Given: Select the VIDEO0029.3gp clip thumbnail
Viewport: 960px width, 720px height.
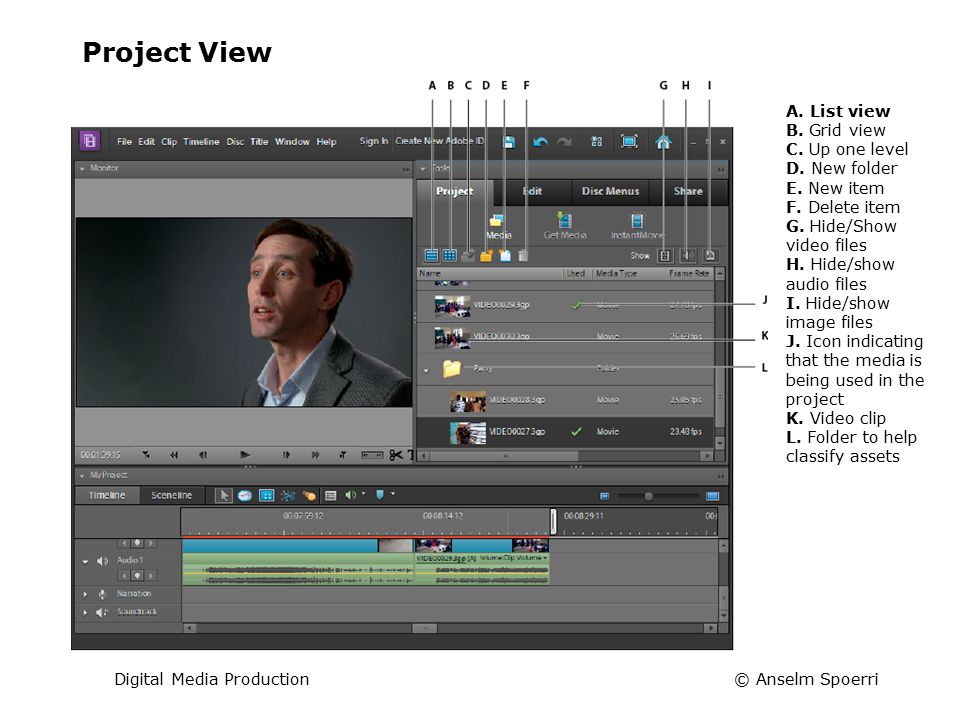Looking at the screenshot, I should point(452,306).
